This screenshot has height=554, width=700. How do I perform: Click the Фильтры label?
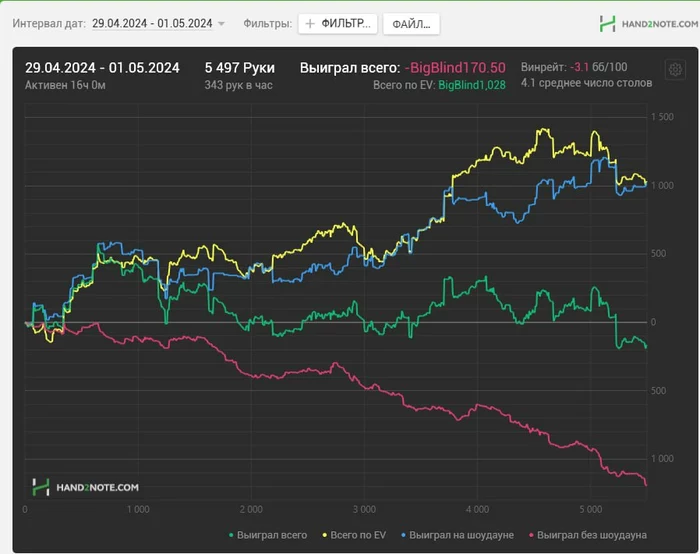pos(267,24)
